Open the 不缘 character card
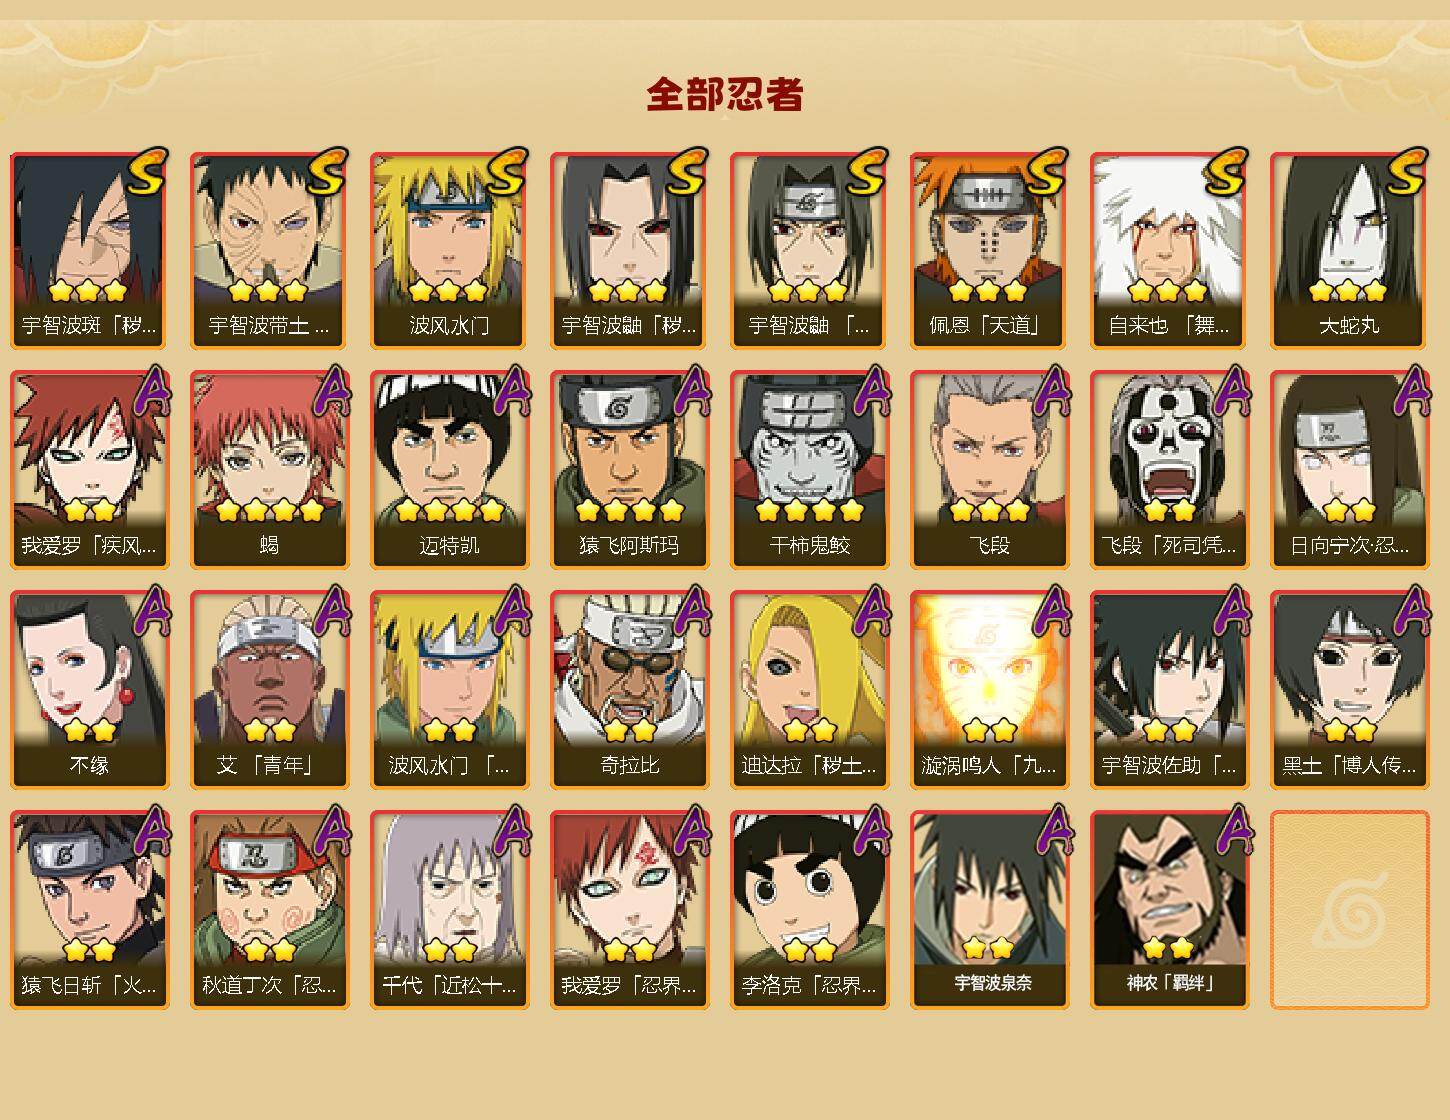1450x1120 pixels. [89, 690]
